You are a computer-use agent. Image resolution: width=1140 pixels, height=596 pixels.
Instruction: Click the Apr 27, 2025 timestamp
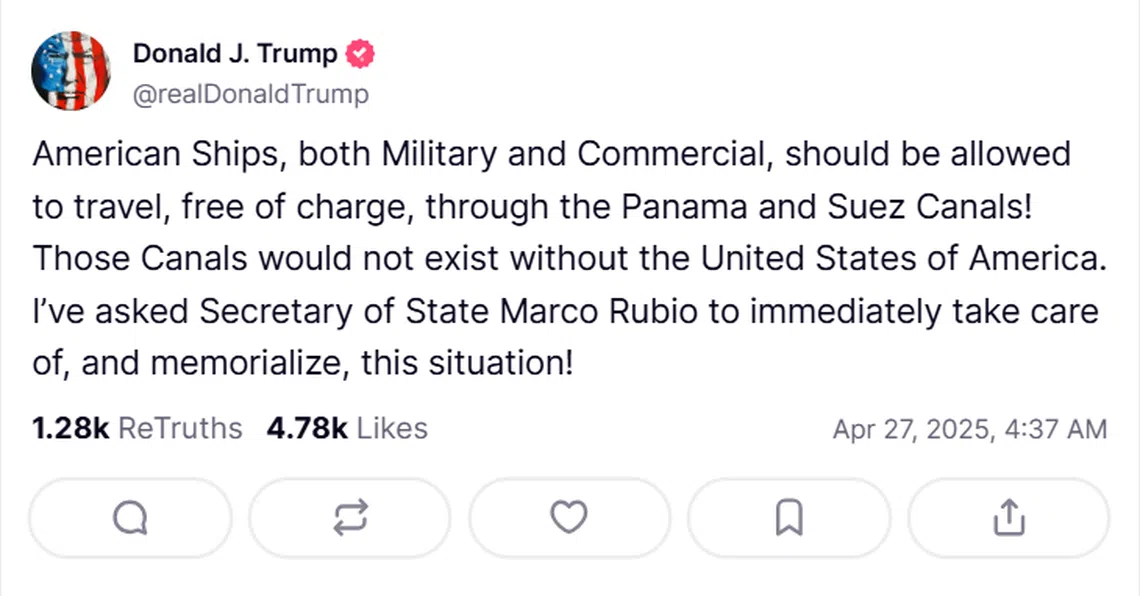(x=969, y=430)
